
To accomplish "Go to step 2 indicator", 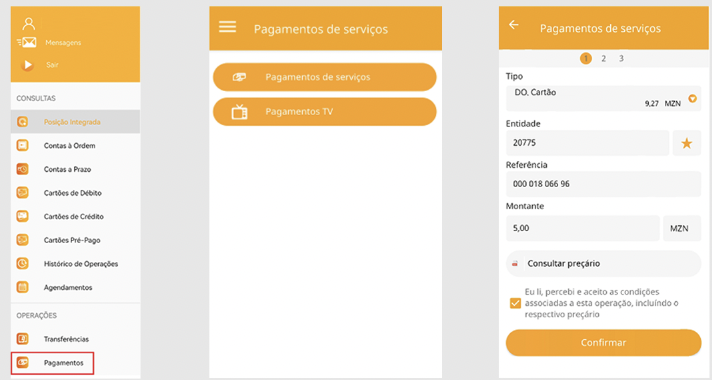I will 603,59.
